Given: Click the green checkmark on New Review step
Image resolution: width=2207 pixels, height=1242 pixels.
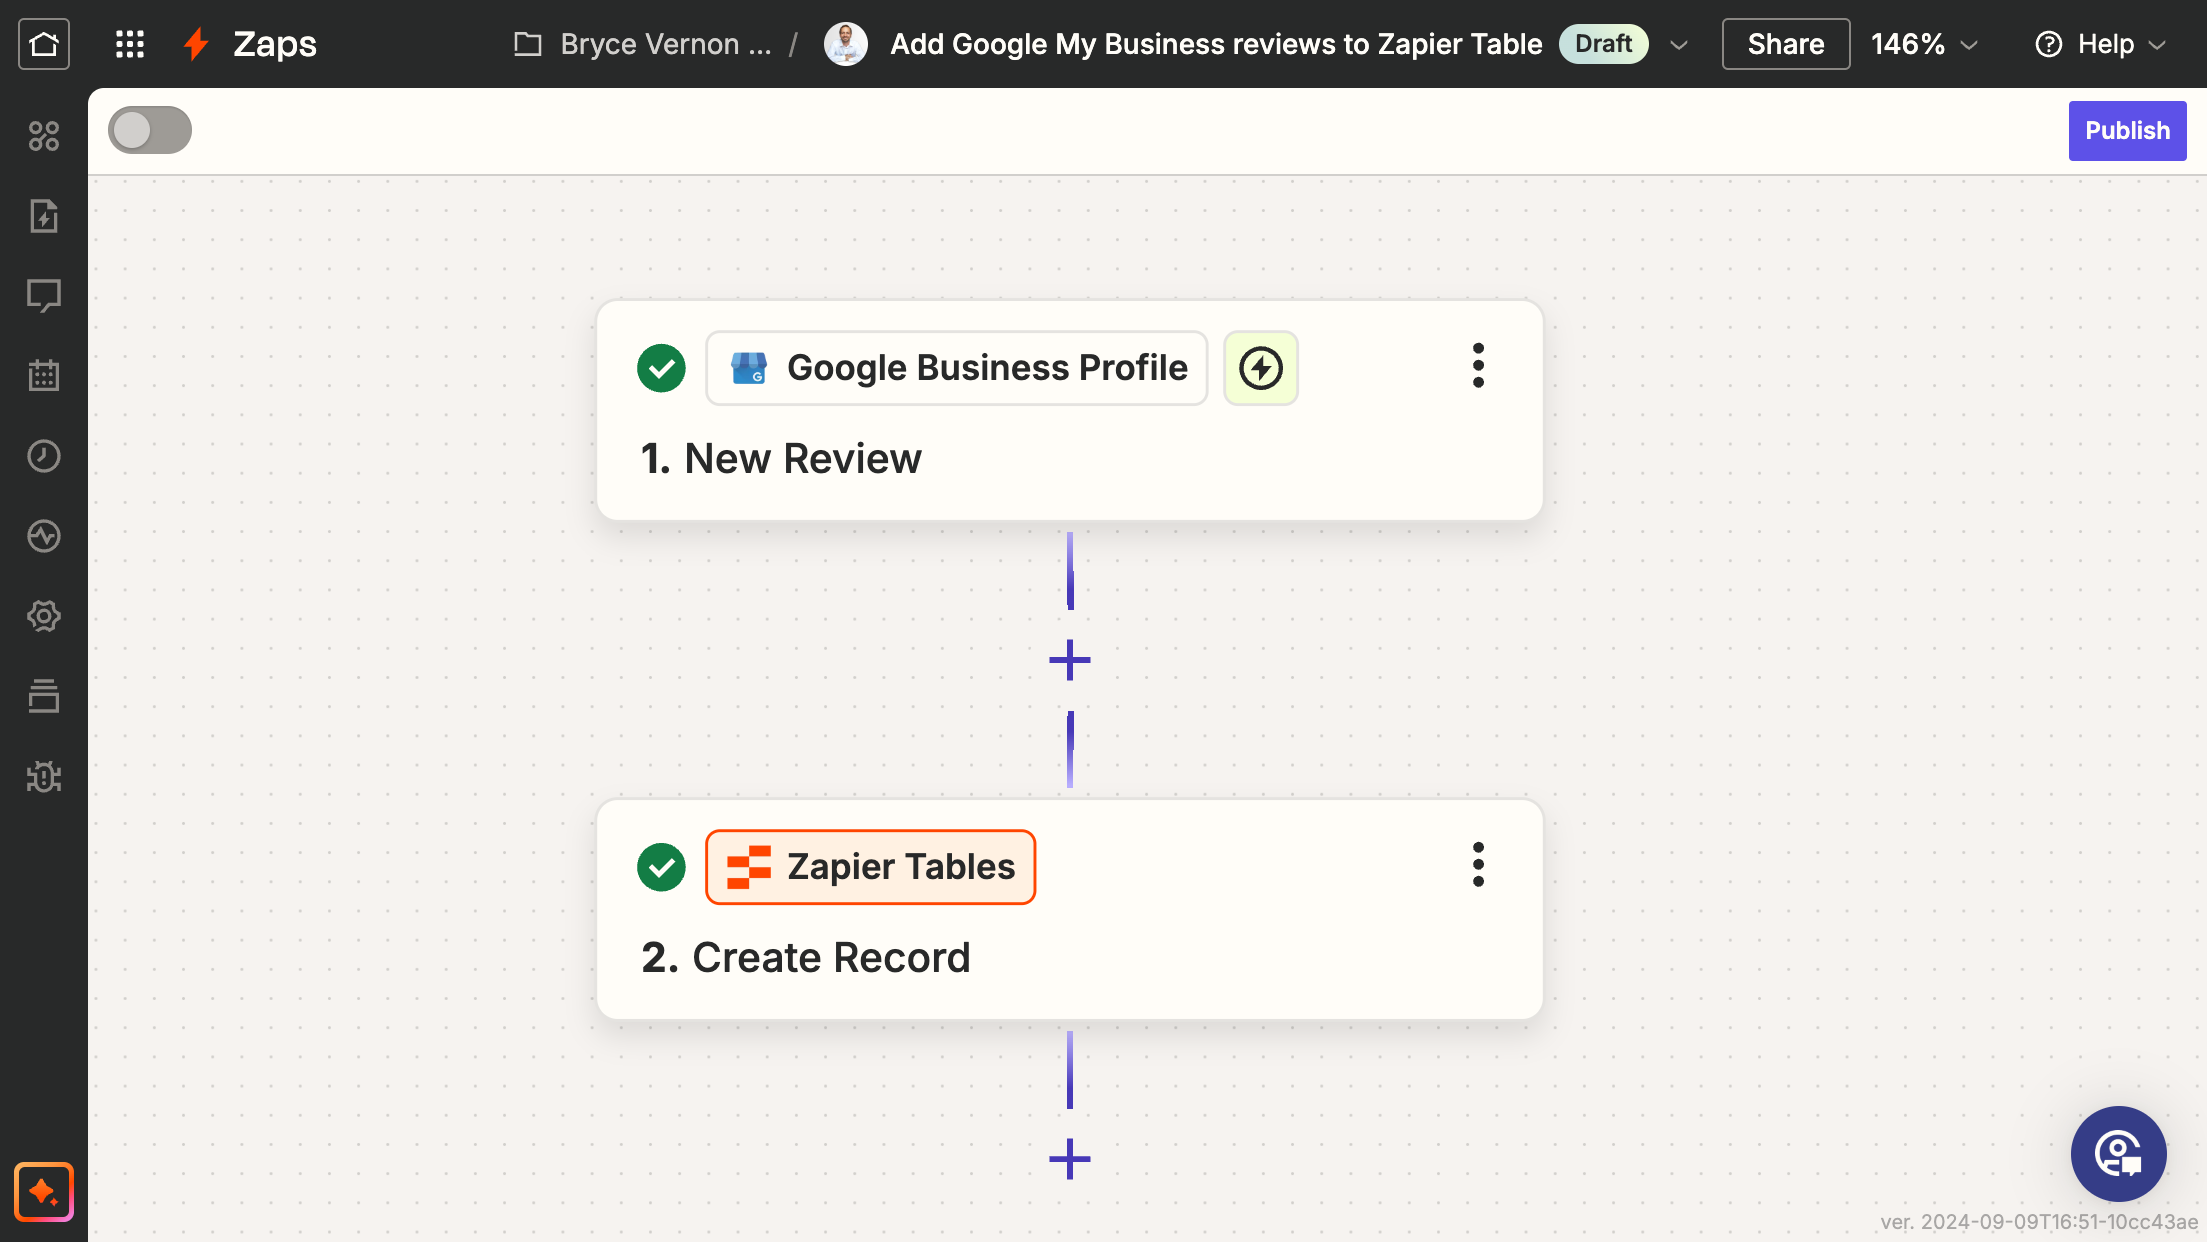Looking at the screenshot, I should click(x=661, y=367).
